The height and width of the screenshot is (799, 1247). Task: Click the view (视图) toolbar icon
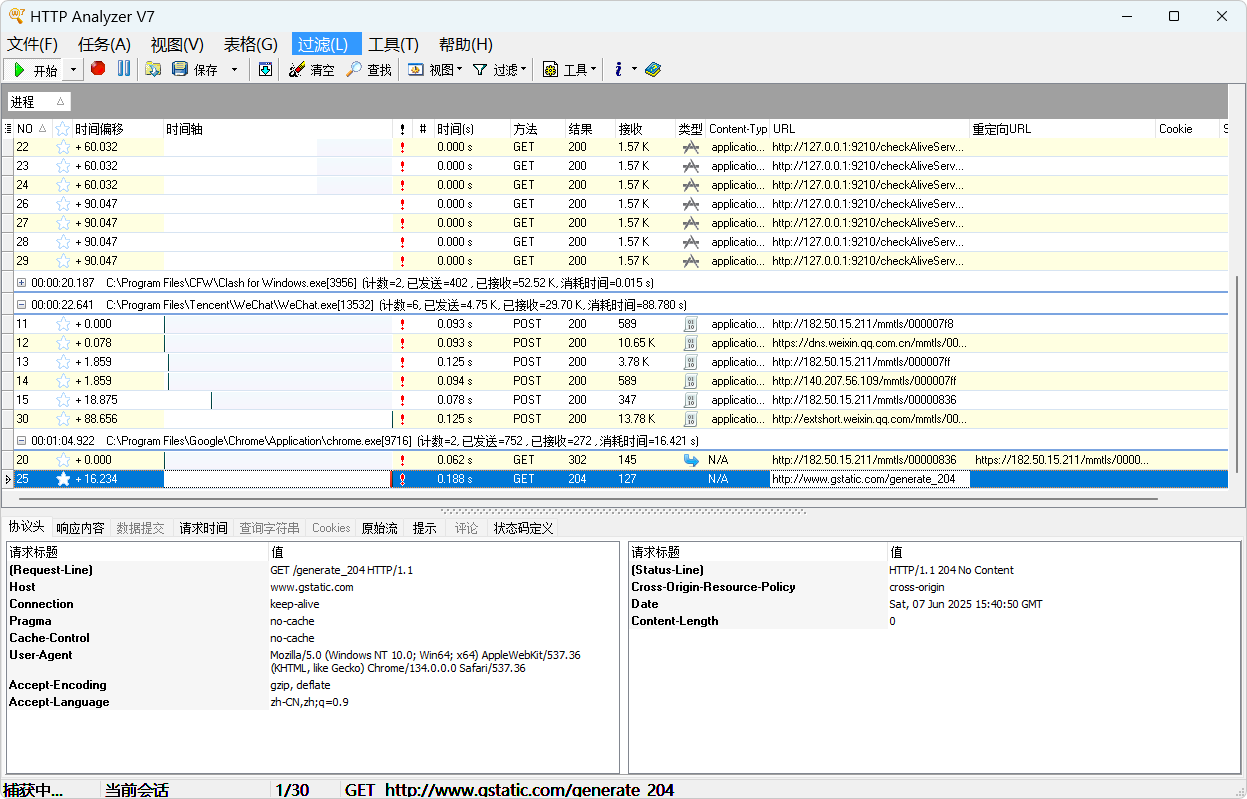tap(416, 70)
